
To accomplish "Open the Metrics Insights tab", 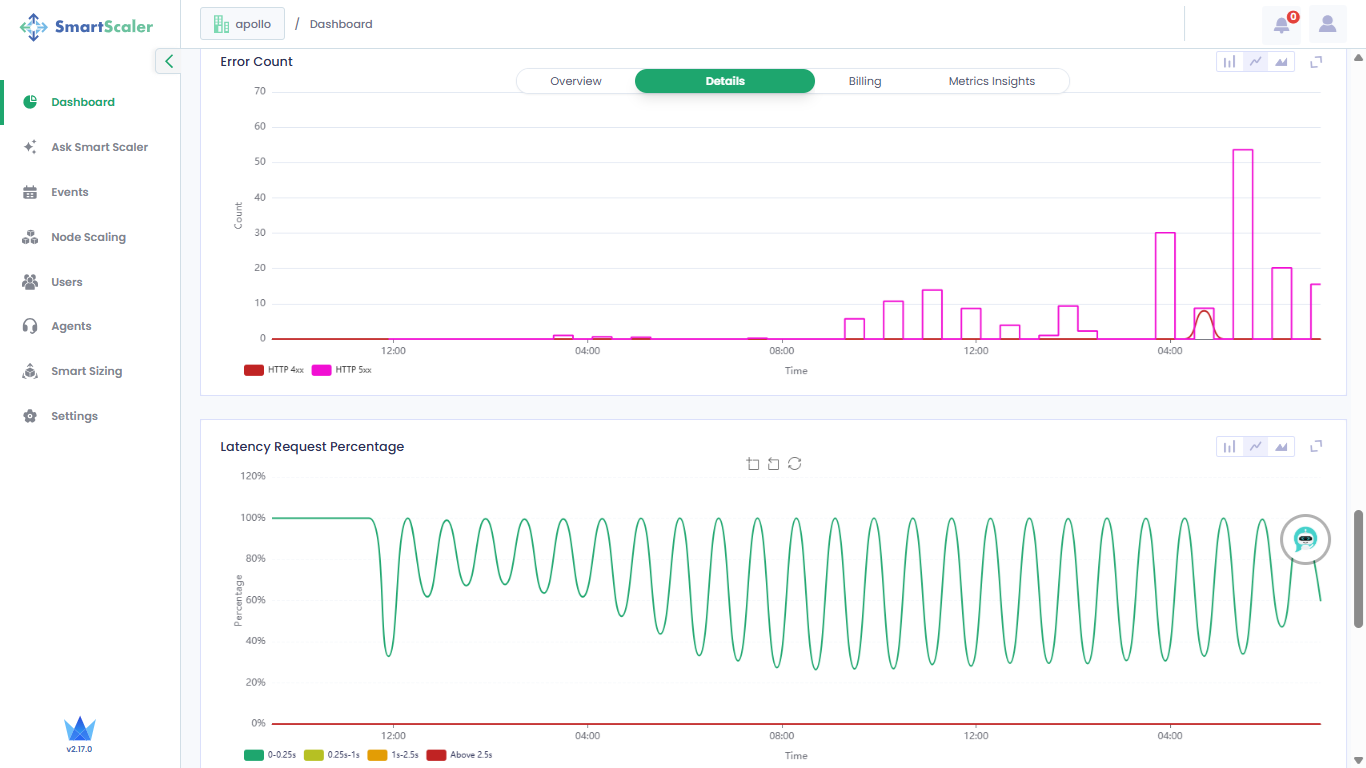I will (991, 81).
